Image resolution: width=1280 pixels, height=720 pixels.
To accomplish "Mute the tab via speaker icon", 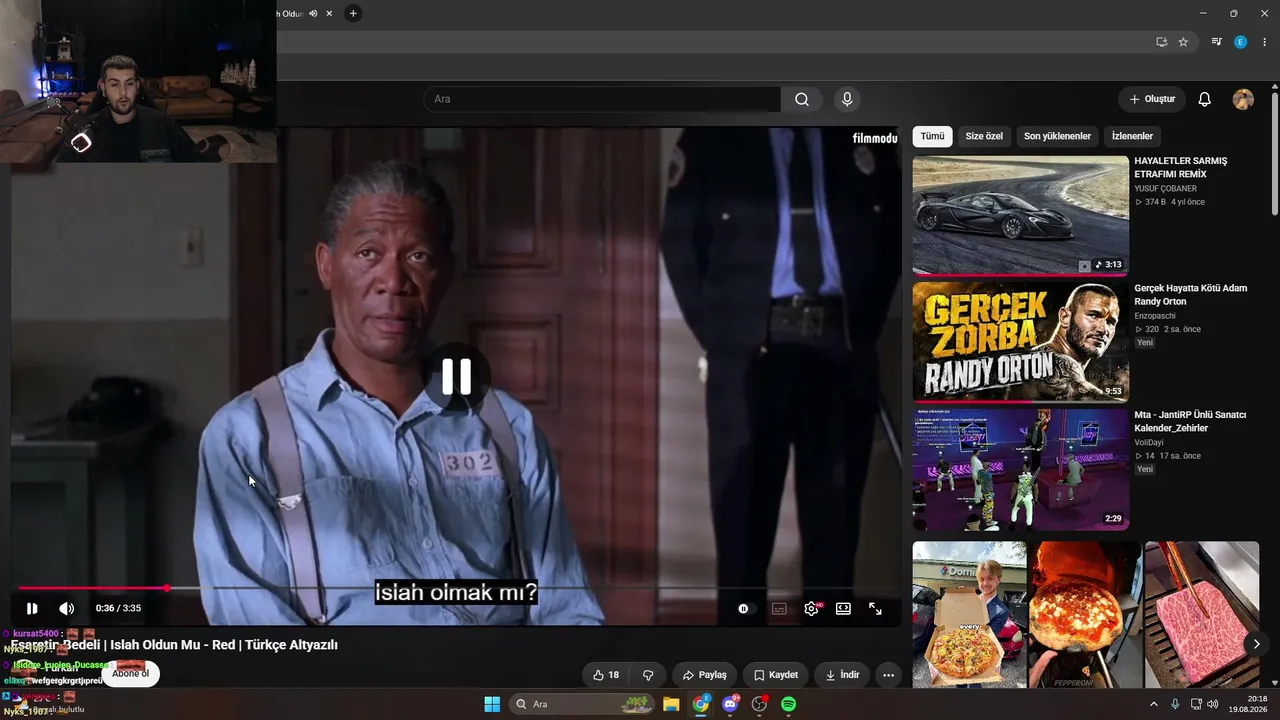I will click(x=314, y=13).
